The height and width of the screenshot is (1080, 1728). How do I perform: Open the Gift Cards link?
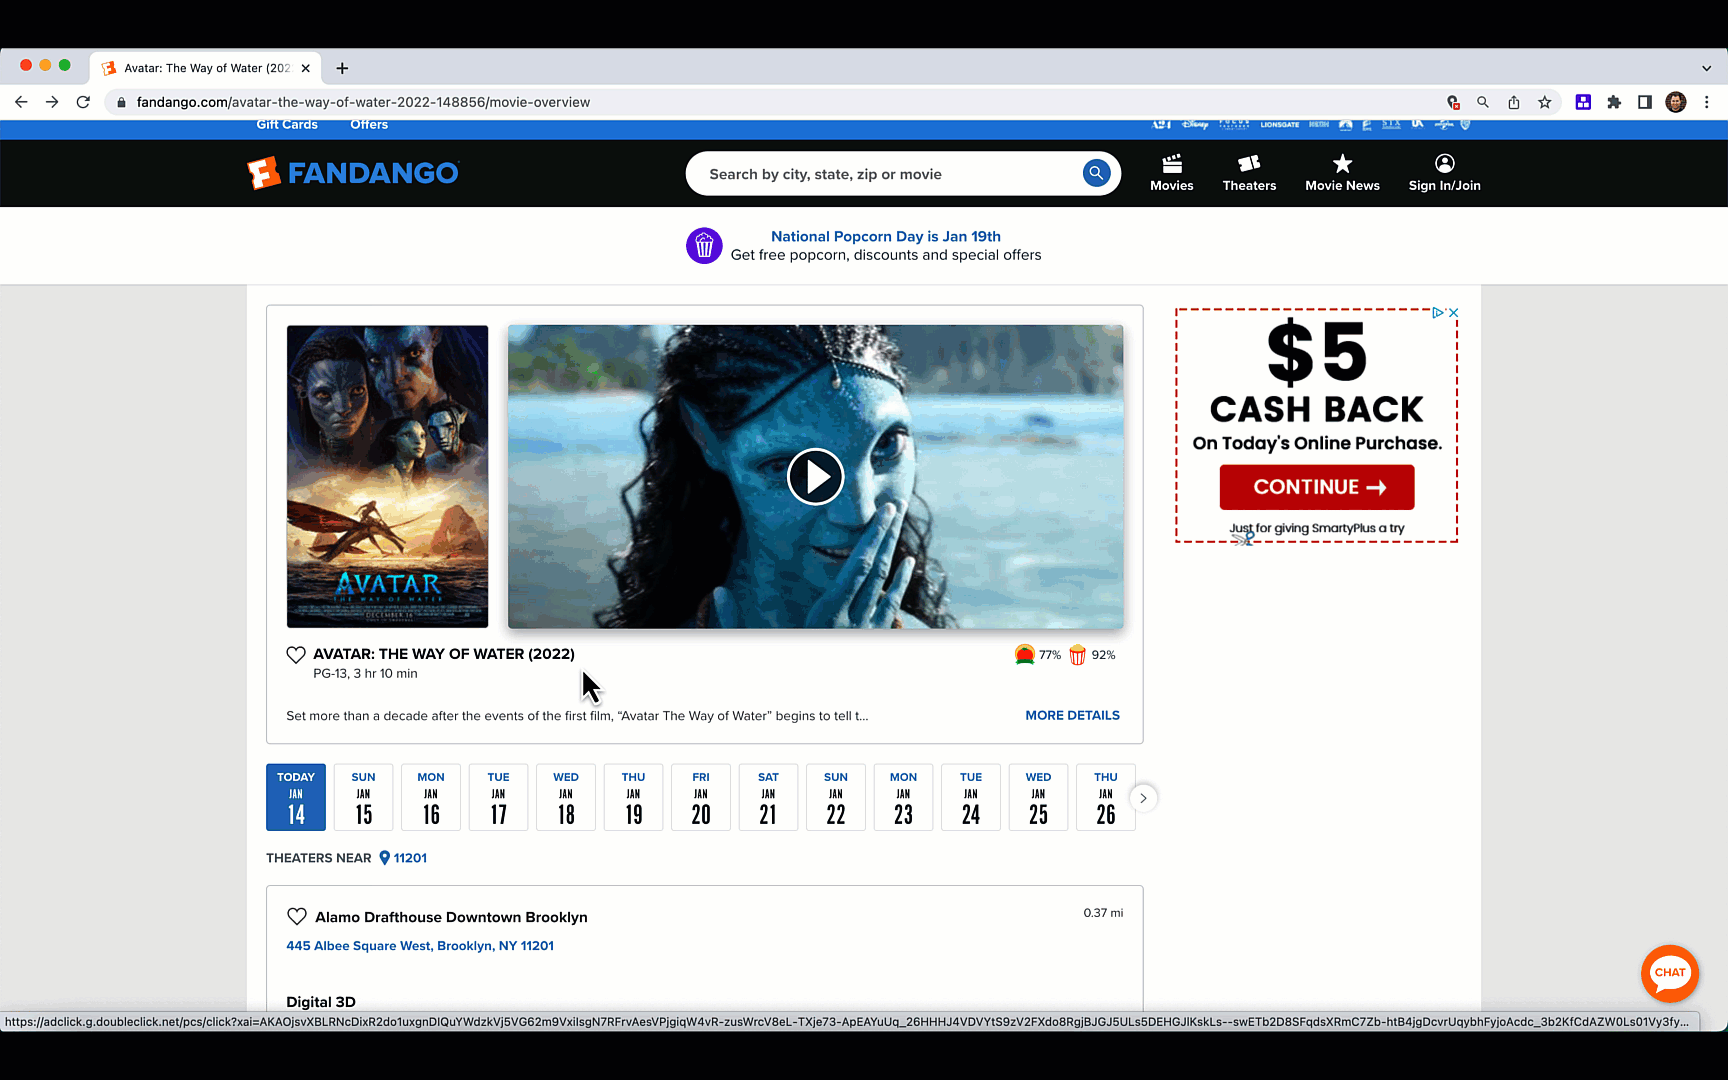click(287, 125)
